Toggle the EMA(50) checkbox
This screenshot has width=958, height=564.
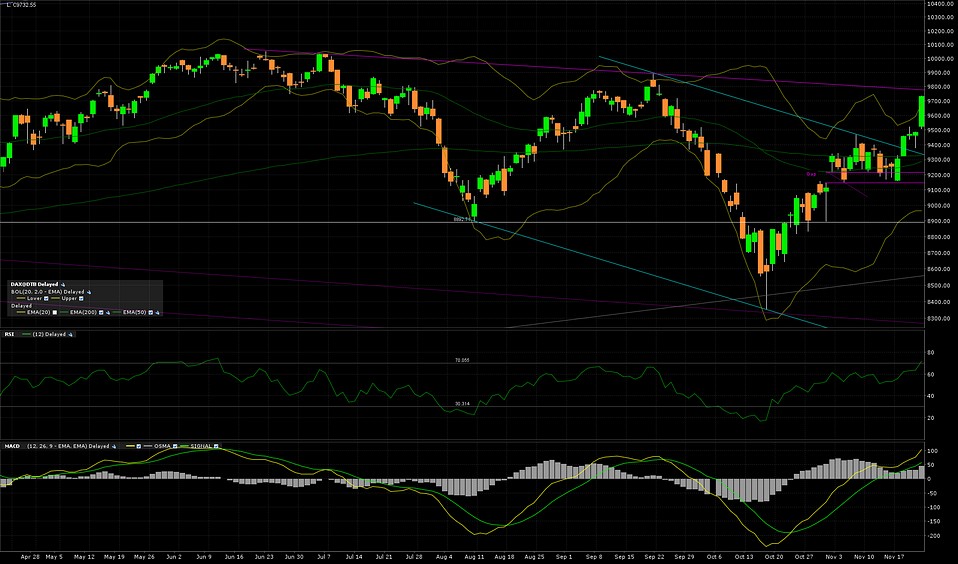pos(150,313)
